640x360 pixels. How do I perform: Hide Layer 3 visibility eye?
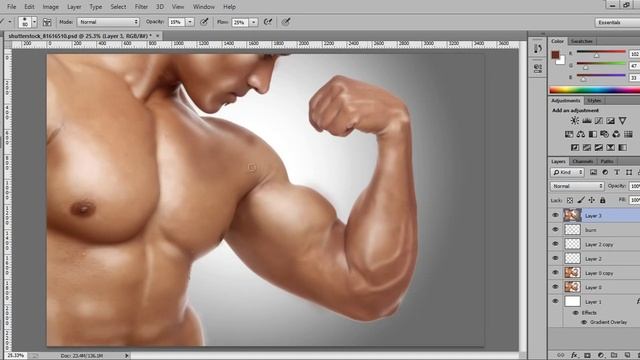coord(555,215)
